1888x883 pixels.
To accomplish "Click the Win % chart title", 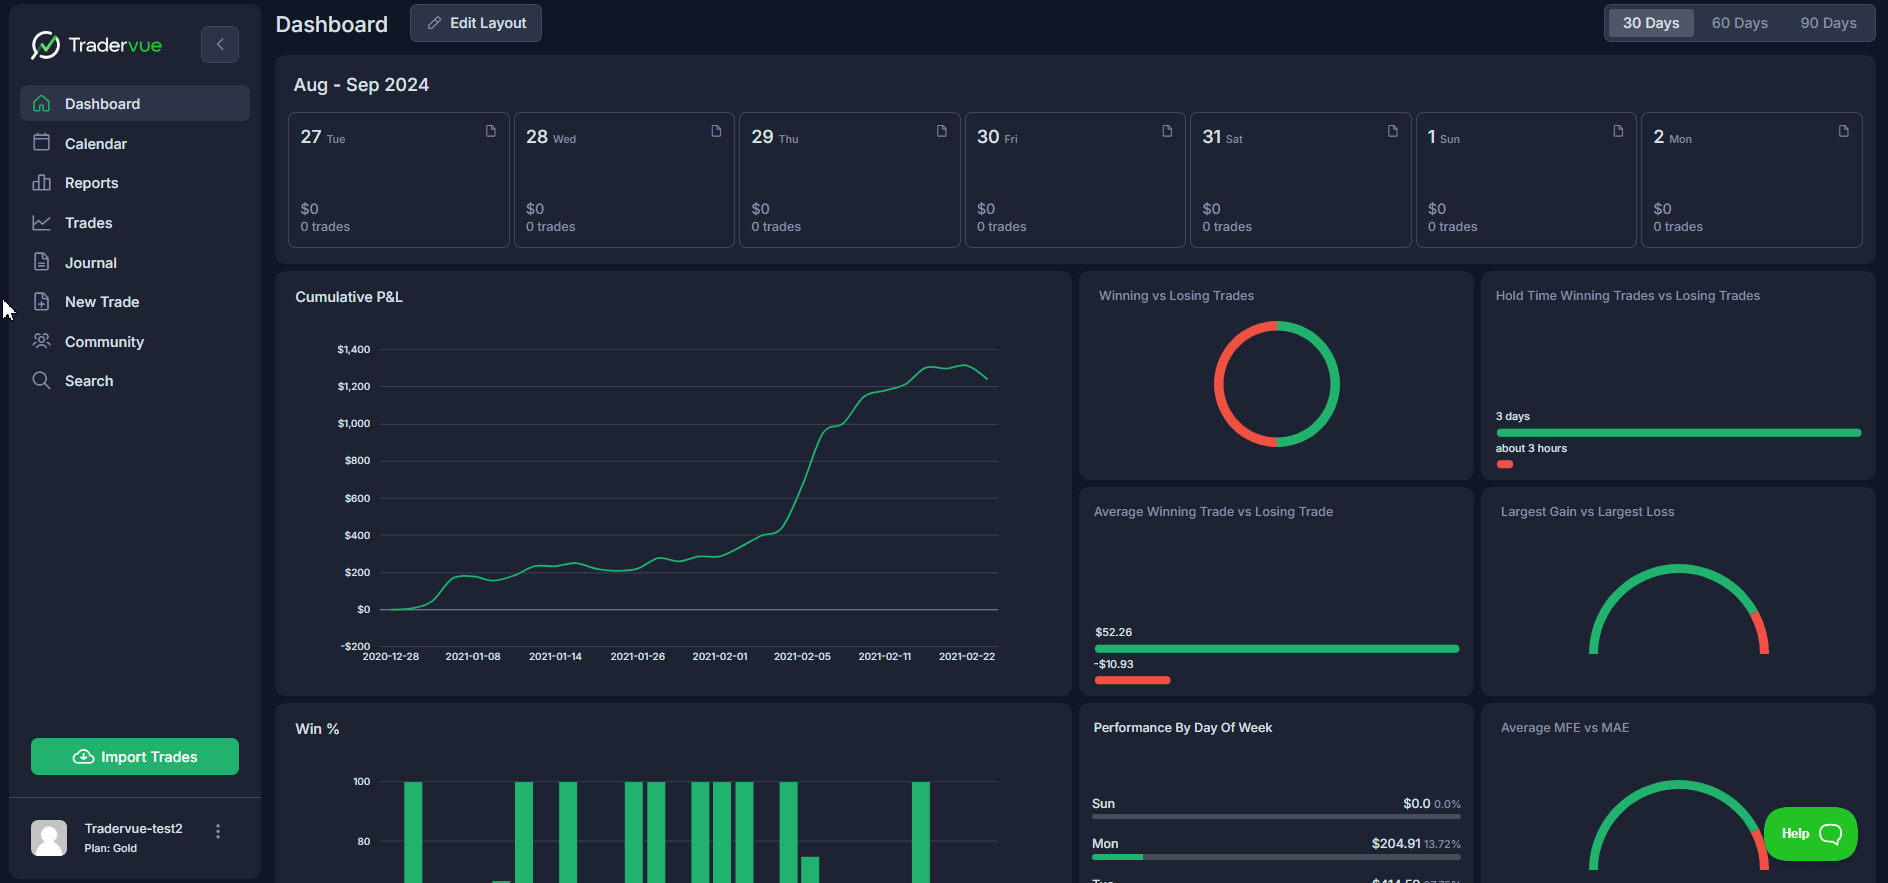I will (x=317, y=729).
